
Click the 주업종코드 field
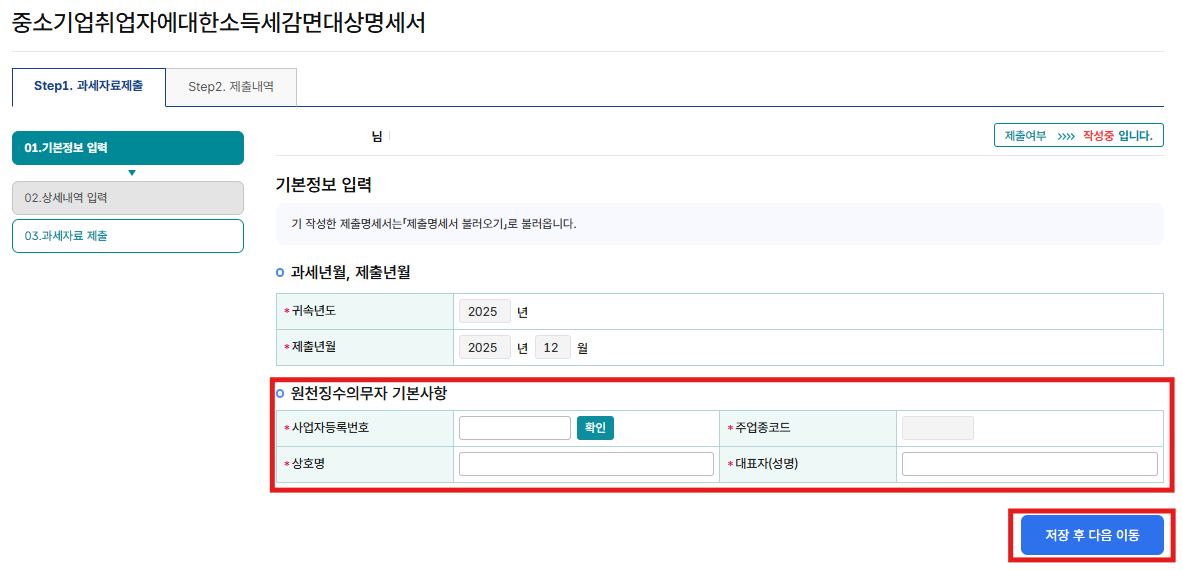pyautogui.click(x=937, y=428)
